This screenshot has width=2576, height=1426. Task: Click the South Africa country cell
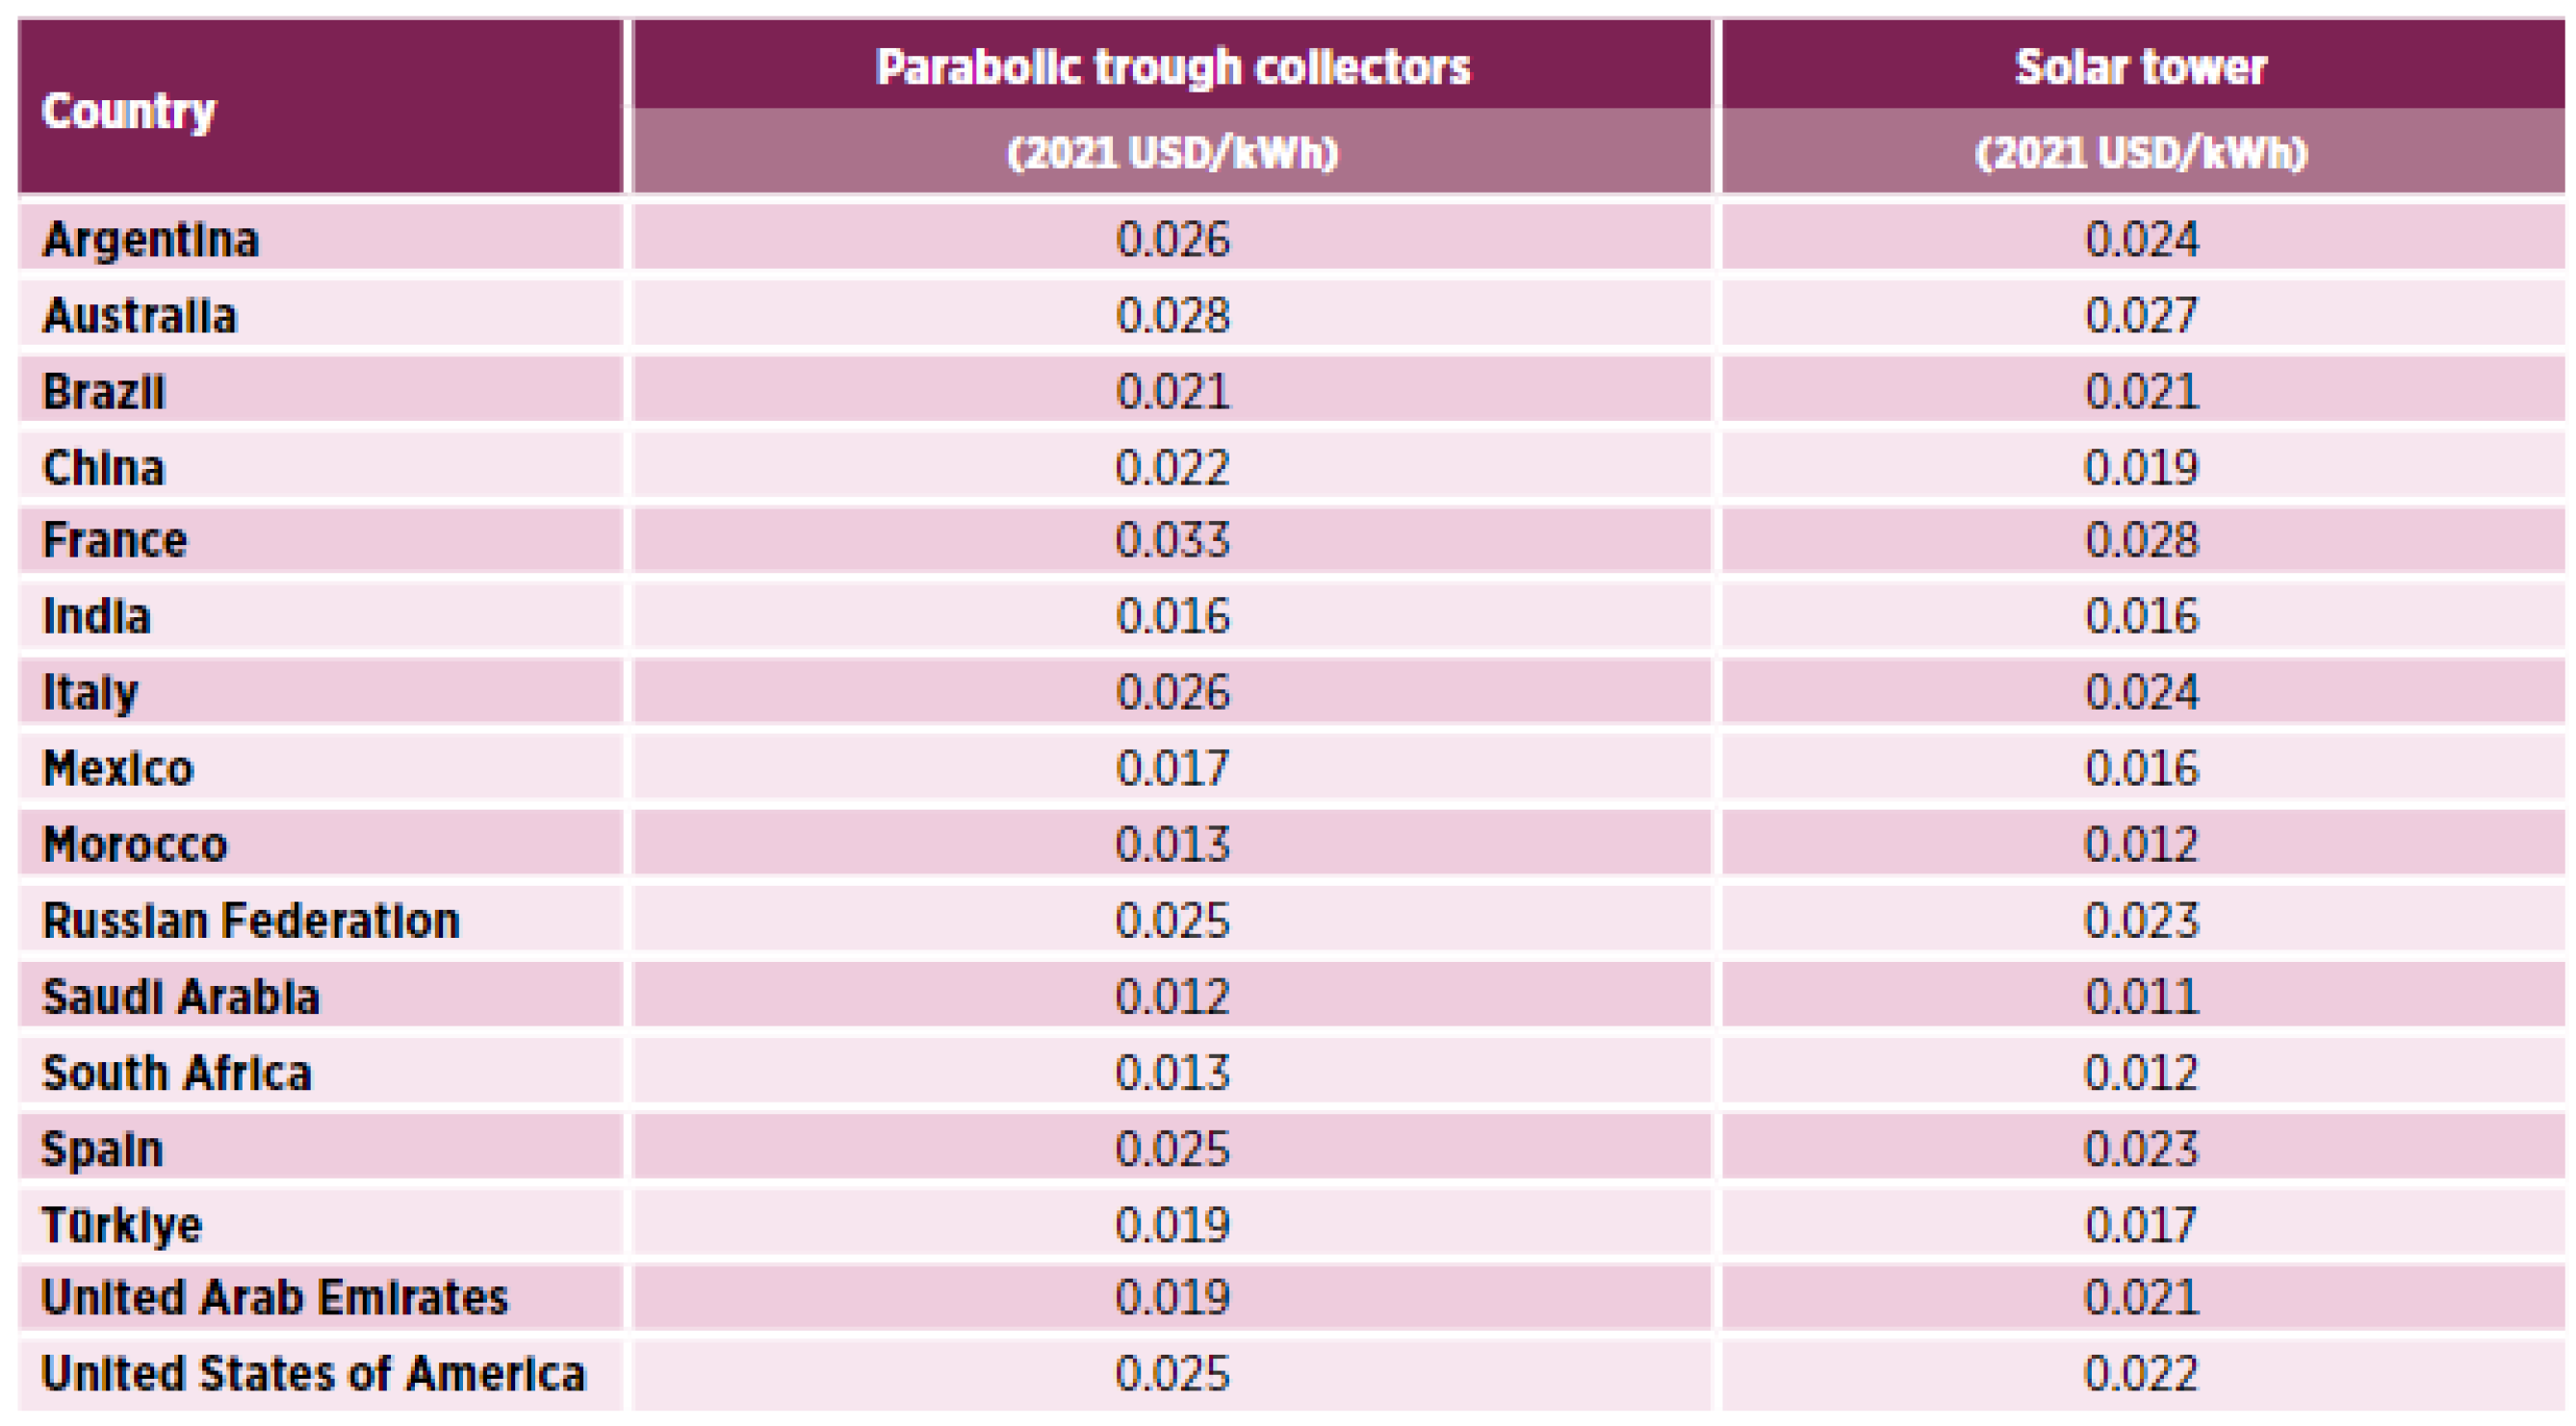tap(177, 1072)
